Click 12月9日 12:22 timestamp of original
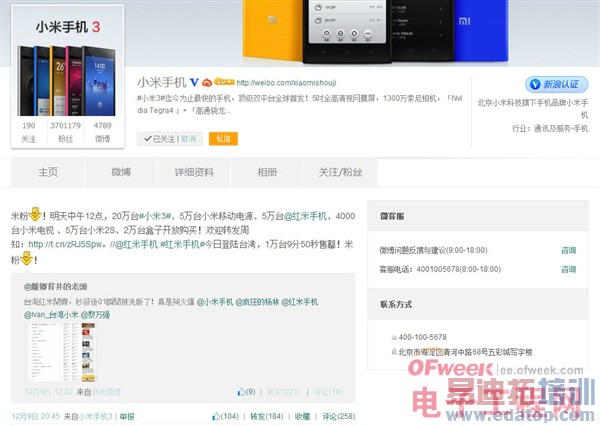Viewport: 600px width, 426px height. coord(49,392)
